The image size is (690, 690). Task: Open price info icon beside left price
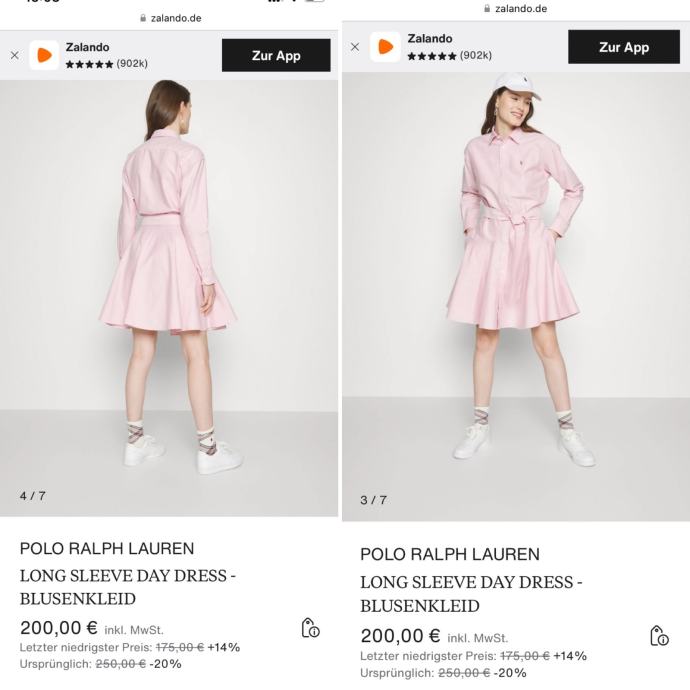tap(310, 628)
